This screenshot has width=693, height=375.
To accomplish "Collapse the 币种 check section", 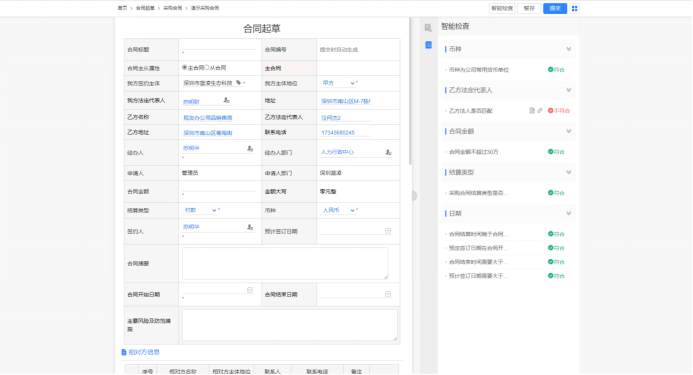I will point(569,49).
